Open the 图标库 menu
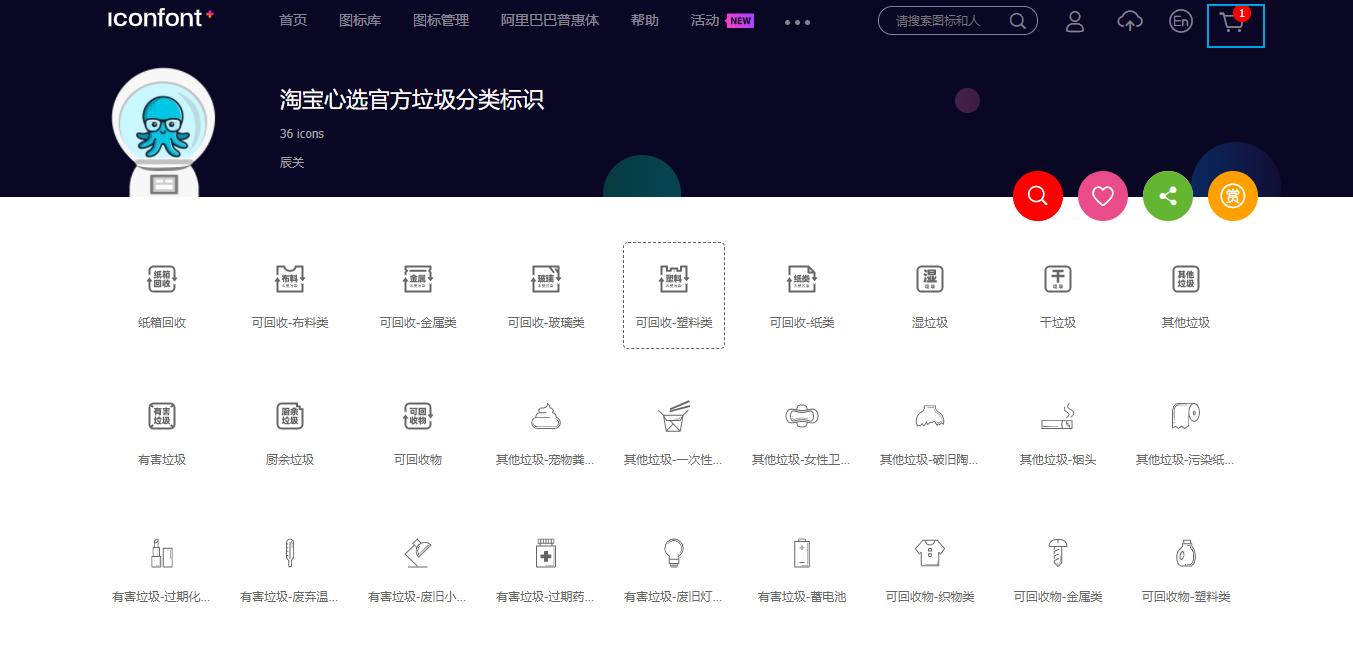The height and width of the screenshot is (658, 1353). 360,20
